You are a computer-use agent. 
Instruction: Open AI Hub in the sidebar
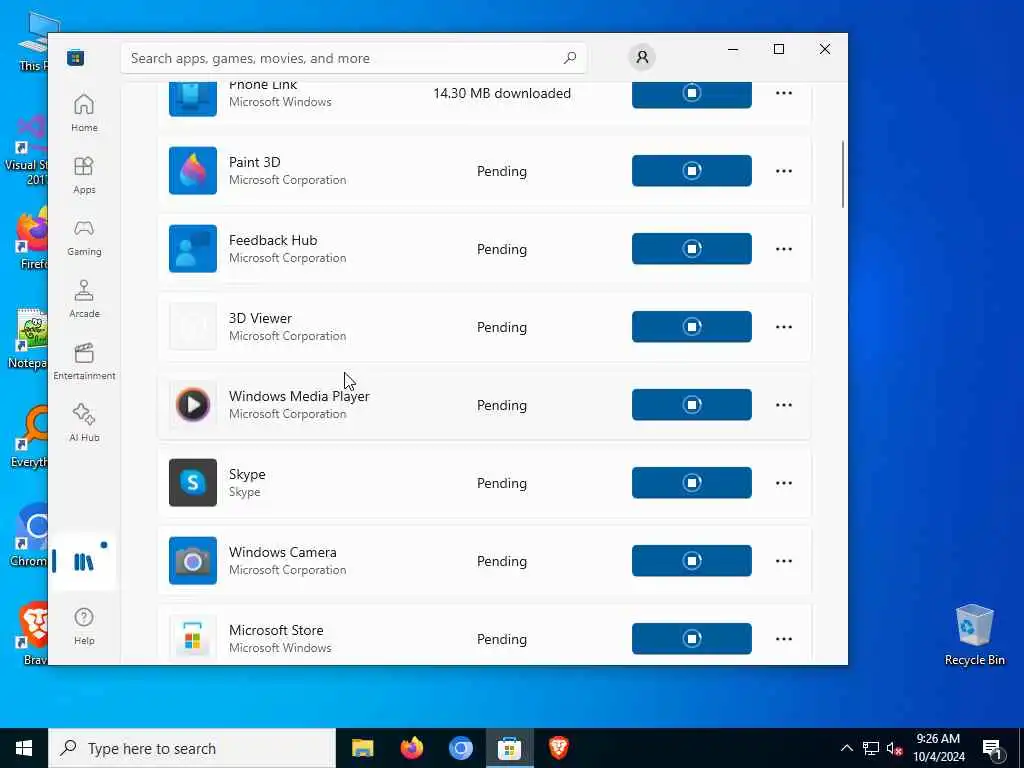[x=84, y=423]
